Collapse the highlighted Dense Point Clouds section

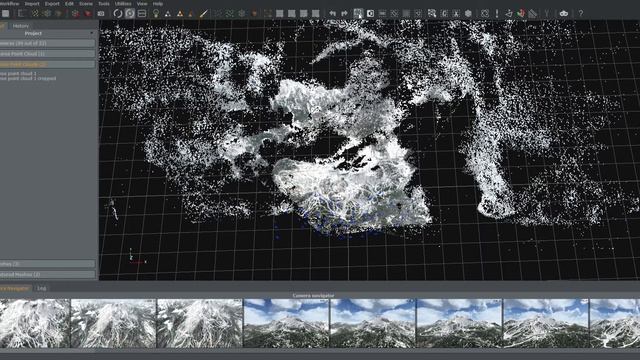(x=47, y=64)
